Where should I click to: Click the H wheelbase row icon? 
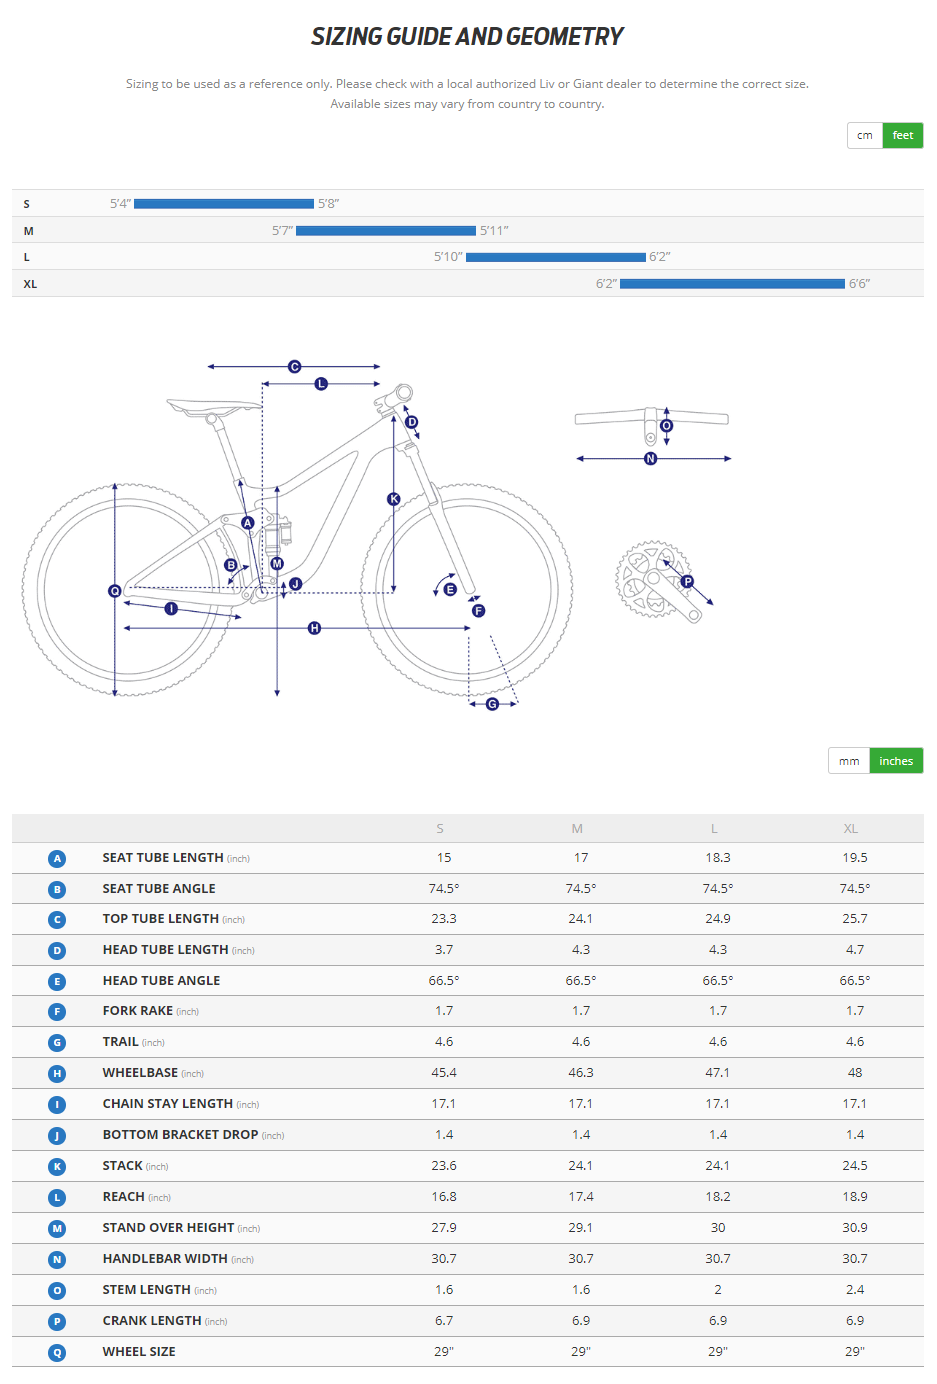[x=57, y=1073]
